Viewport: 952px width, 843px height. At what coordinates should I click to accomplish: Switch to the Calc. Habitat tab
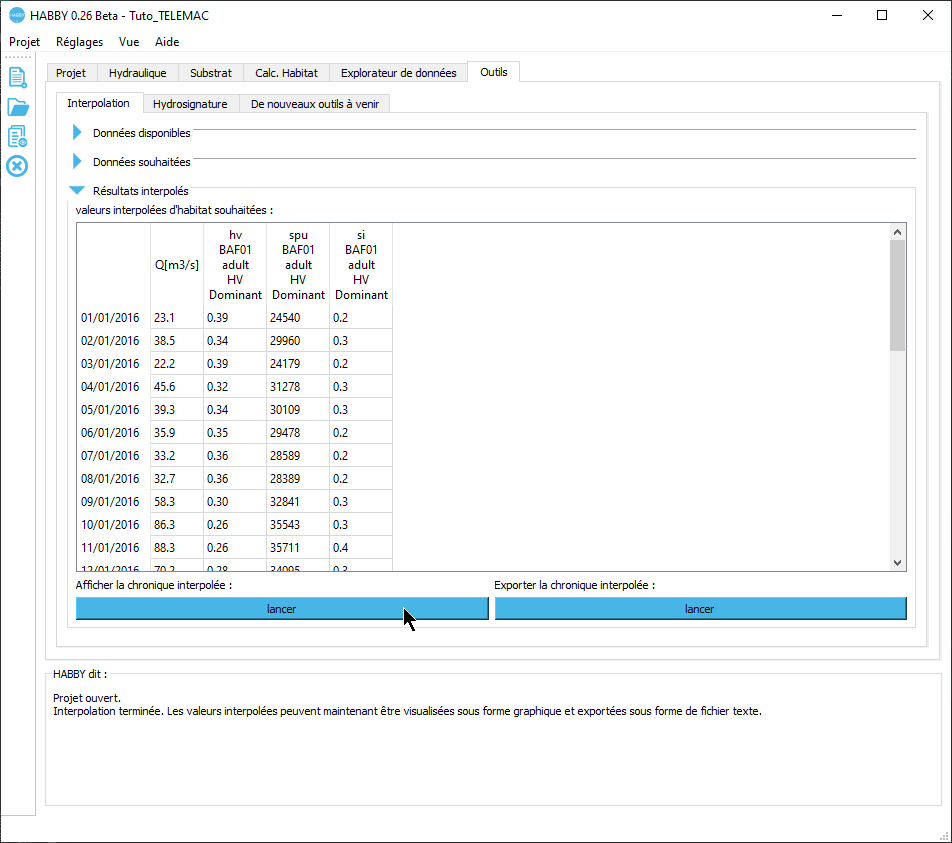coord(286,73)
